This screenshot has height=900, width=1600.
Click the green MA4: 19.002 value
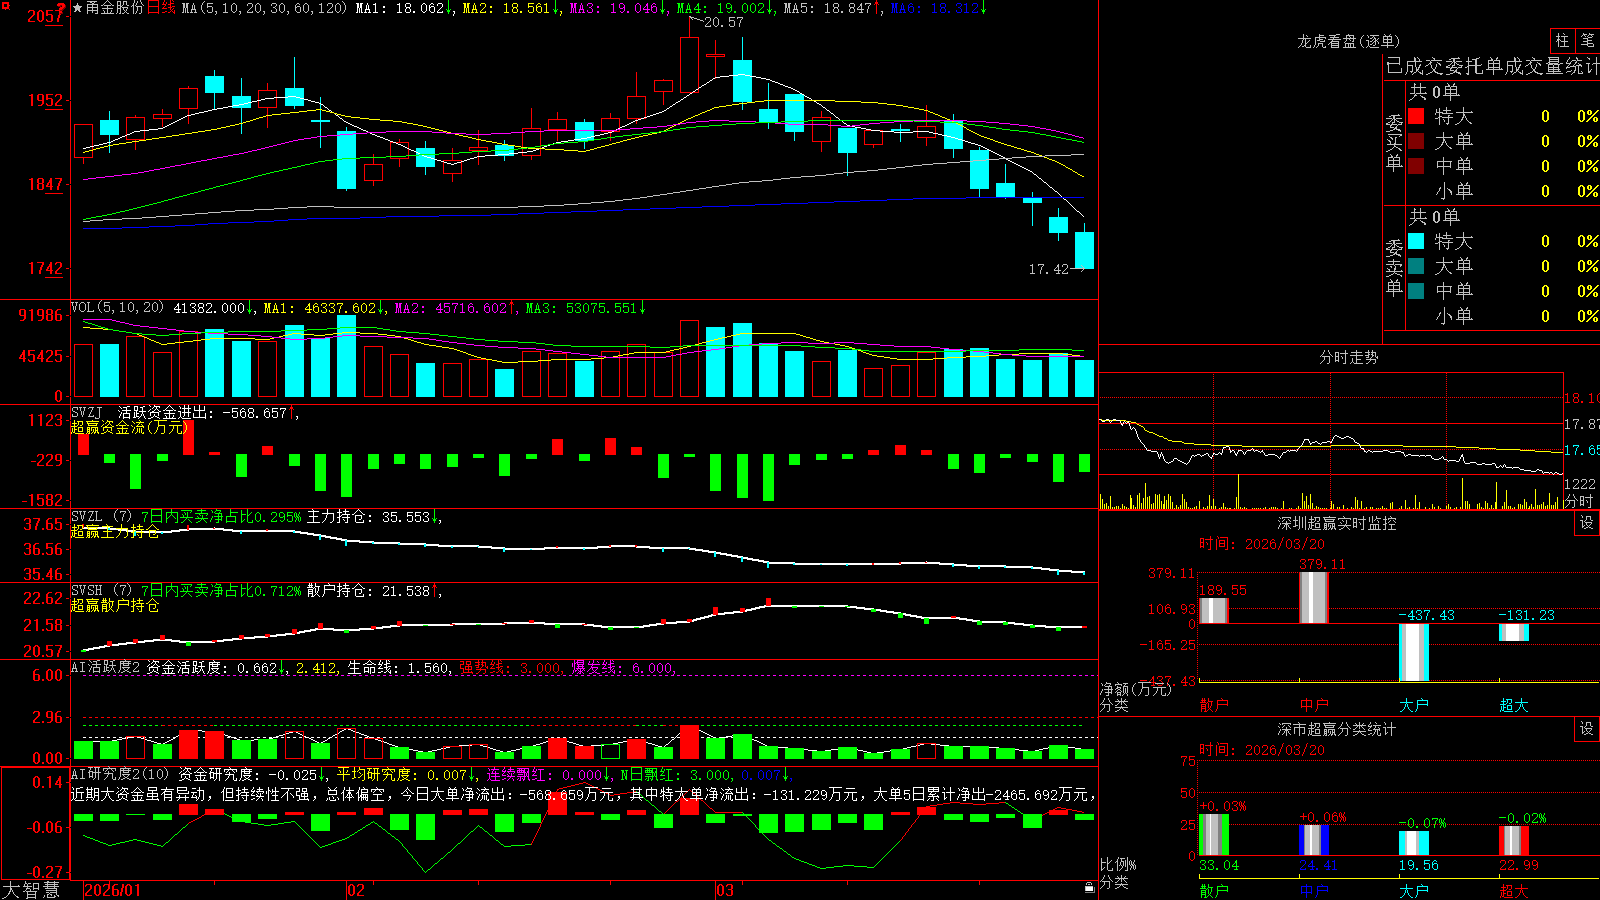click(724, 8)
